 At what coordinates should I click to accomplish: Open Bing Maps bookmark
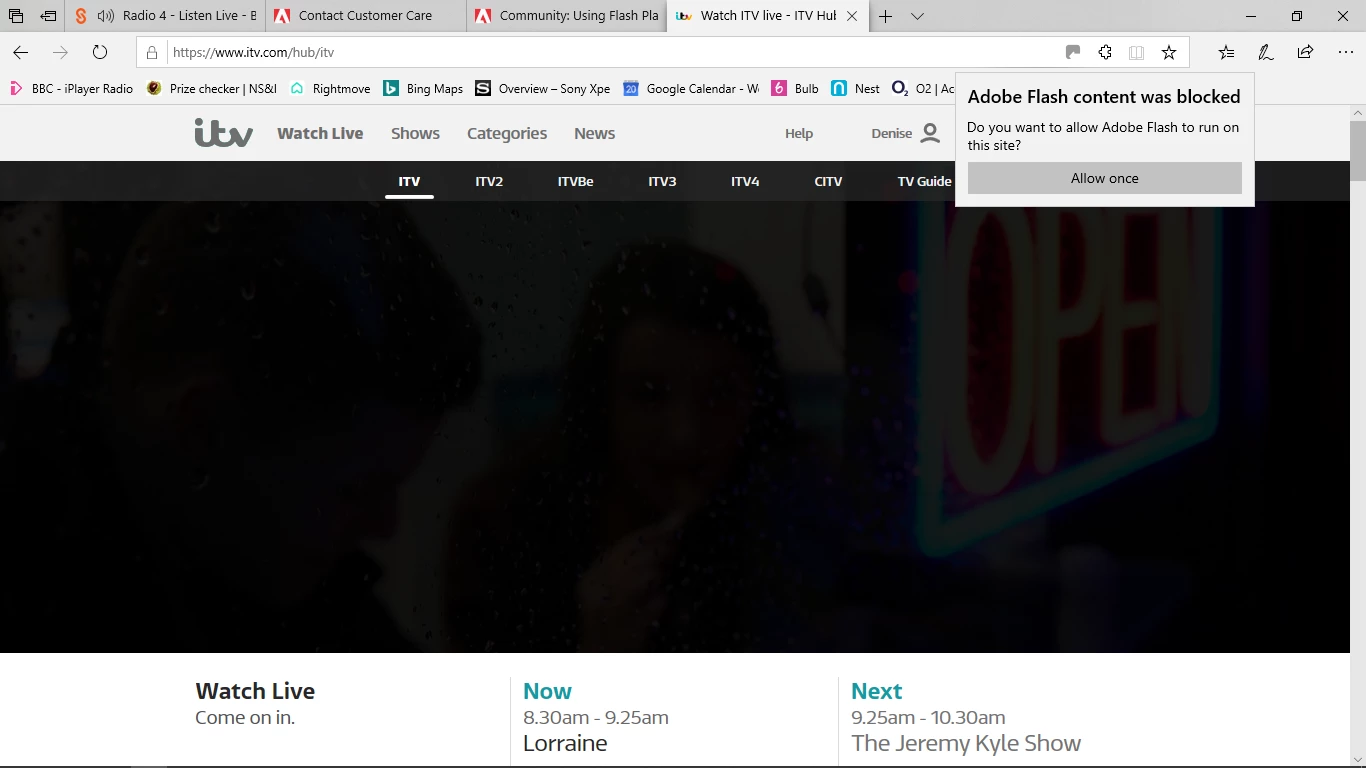[x=423, y=89]
